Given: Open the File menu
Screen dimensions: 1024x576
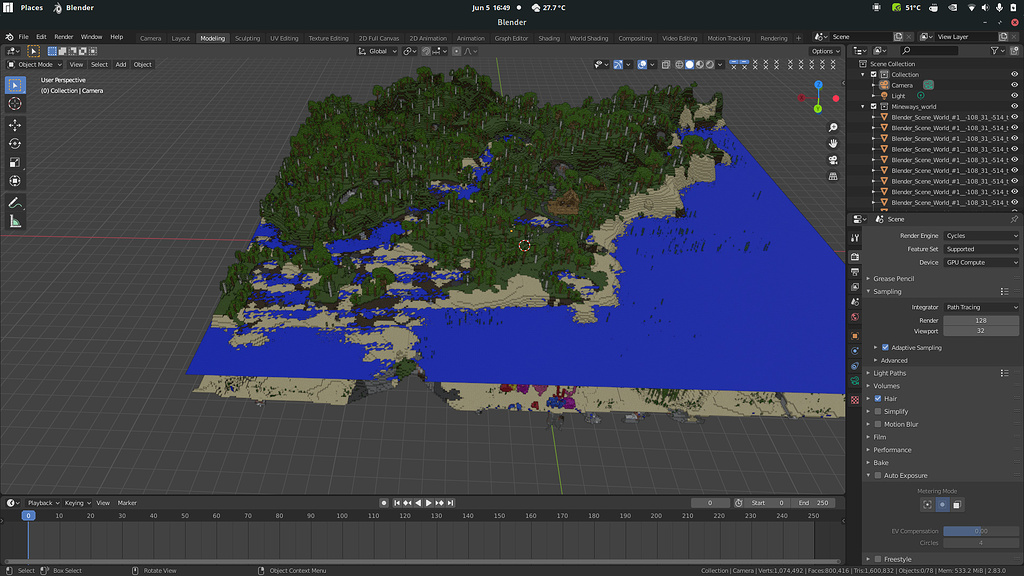Looking at the screenshot, I should click(x=24, y=37).
